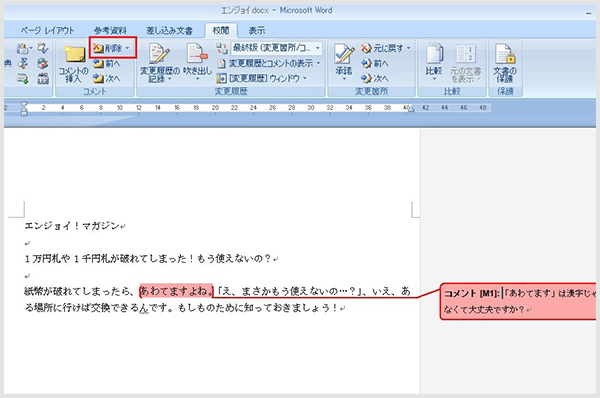Open the arrow next to 削除

(x=127, y=48)
